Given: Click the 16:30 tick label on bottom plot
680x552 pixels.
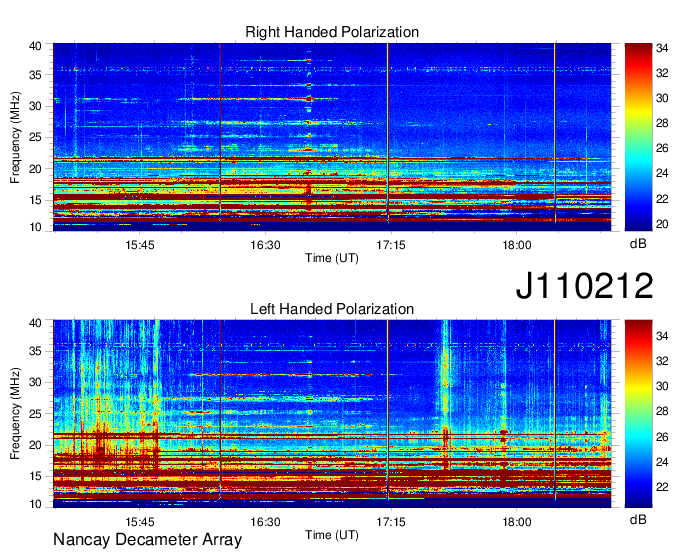Looking at the screenshot, I should (x=265, y=522).
